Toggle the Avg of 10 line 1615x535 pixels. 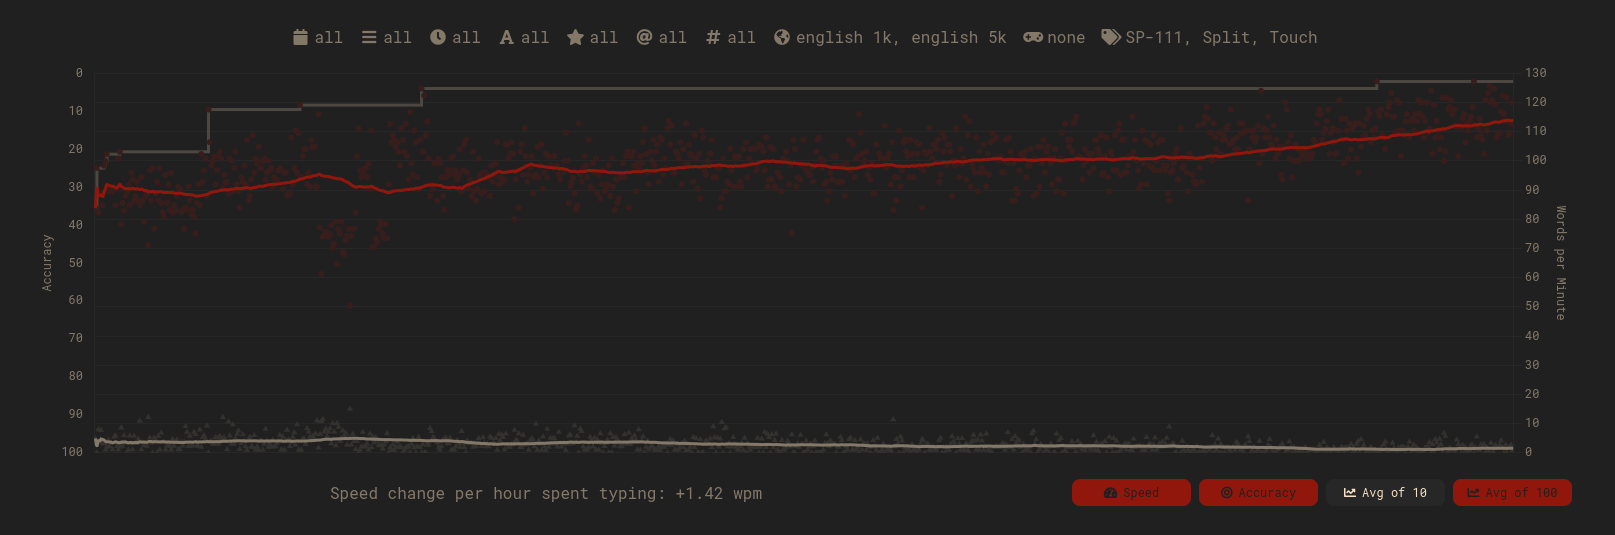pyautogui.click(x=1385, y=493)
